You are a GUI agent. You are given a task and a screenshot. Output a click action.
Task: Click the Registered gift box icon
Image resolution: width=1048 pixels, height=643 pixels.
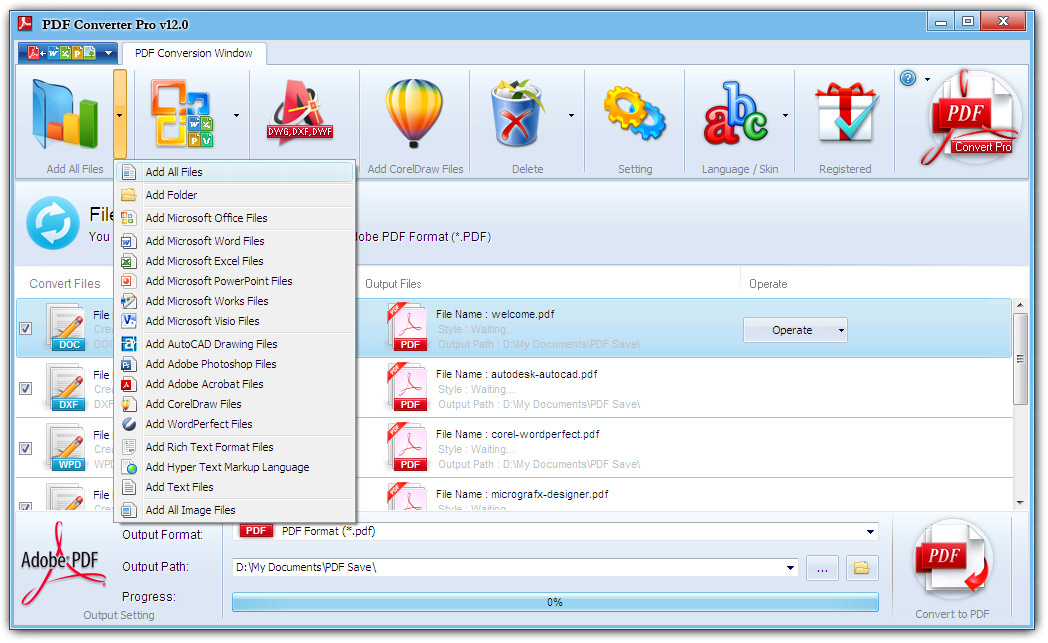[846, 112]
